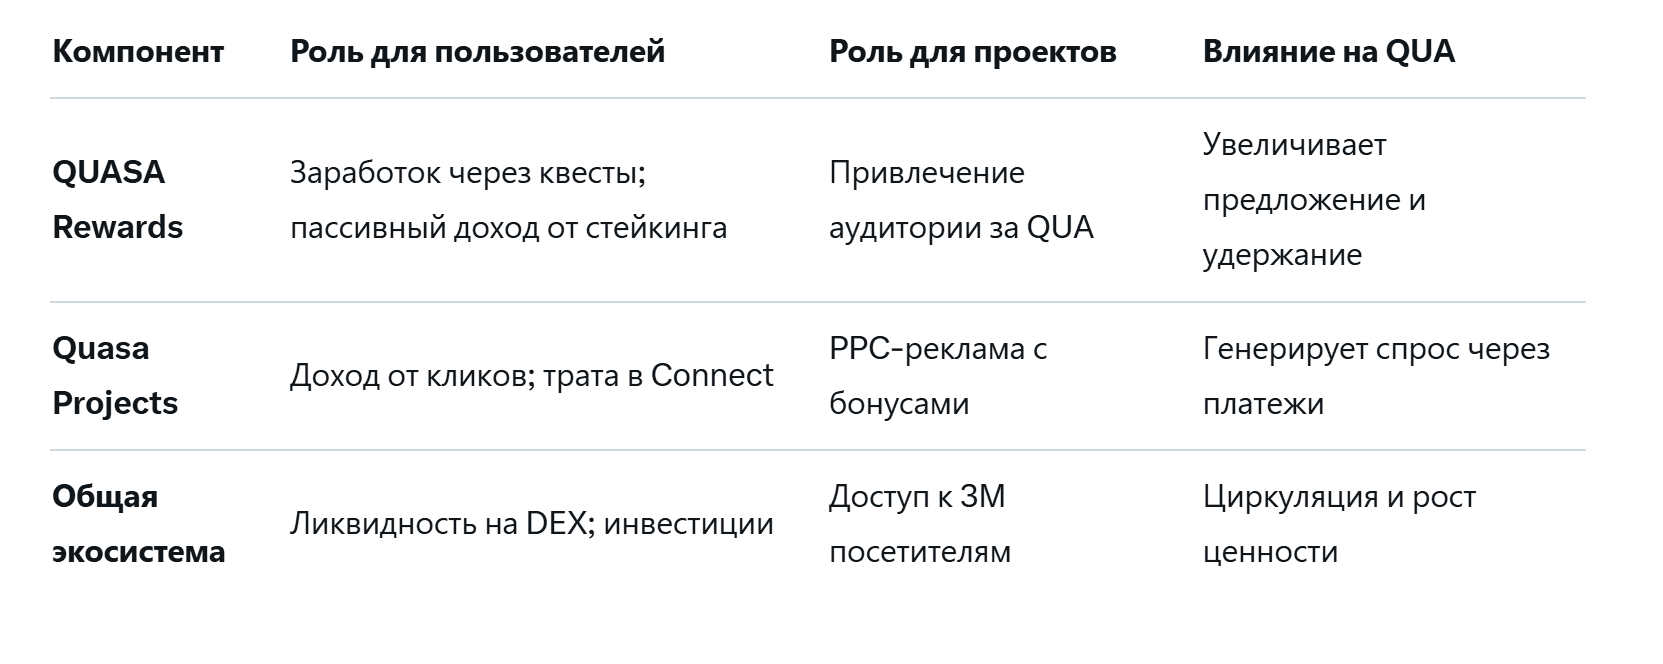1663x664 pixels.
Task: Select the 'Quasa Projects' row label
Action: [115, 375]
